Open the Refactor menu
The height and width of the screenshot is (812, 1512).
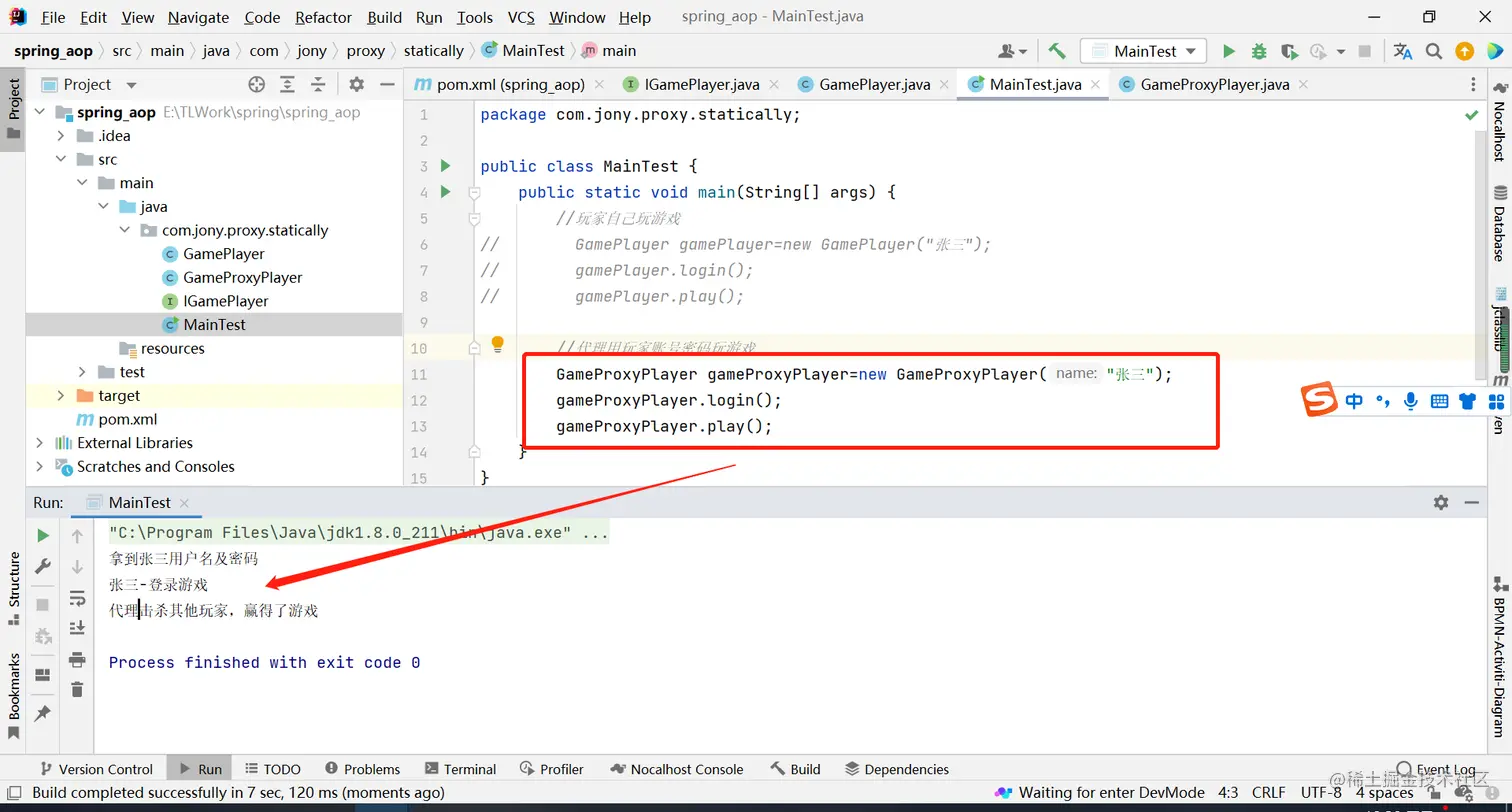point(324,17)
